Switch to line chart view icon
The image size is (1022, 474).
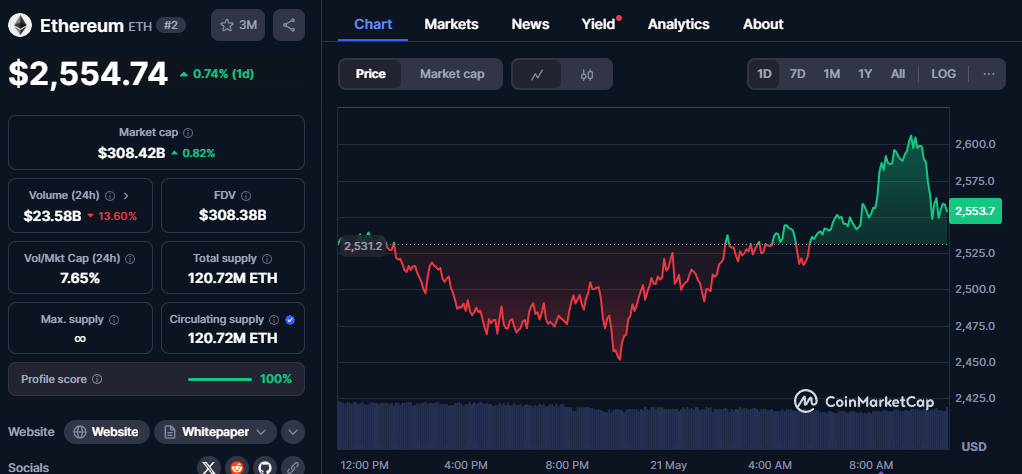coord(537,74)
